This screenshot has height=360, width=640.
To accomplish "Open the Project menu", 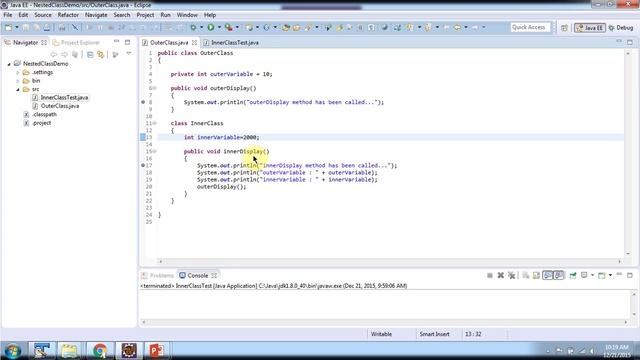I will 145,15.
